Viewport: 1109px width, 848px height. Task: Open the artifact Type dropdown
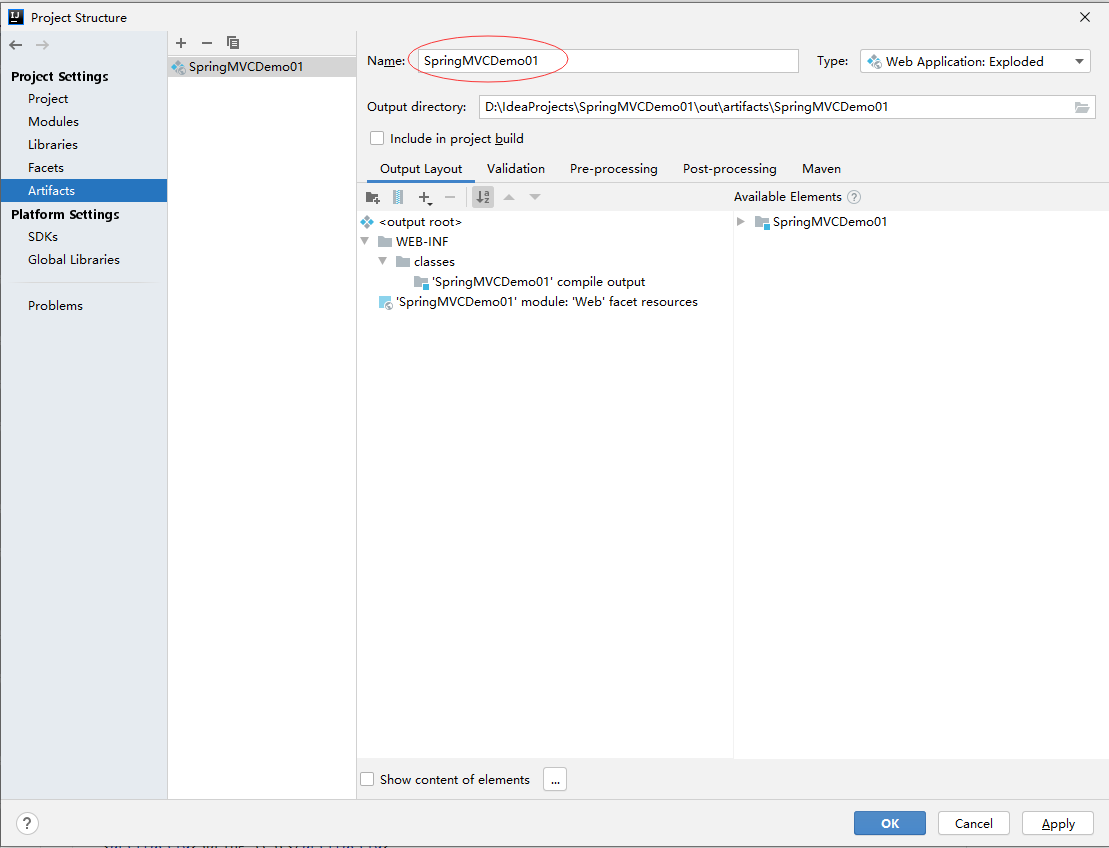[x=975, y=62]
